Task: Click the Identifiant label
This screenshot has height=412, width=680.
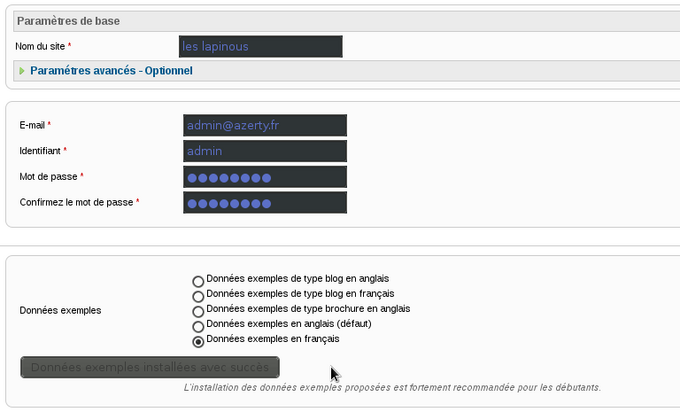Action: (40, 151)
